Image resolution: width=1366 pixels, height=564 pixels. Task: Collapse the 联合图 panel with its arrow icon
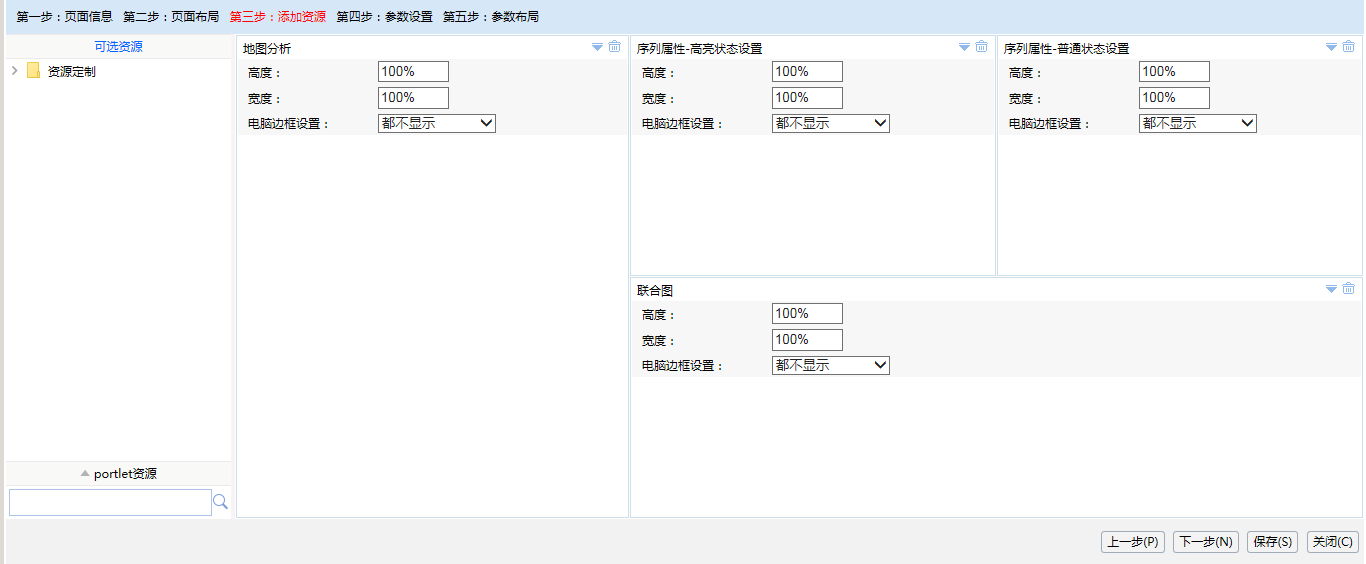(x=1332, y=289)
